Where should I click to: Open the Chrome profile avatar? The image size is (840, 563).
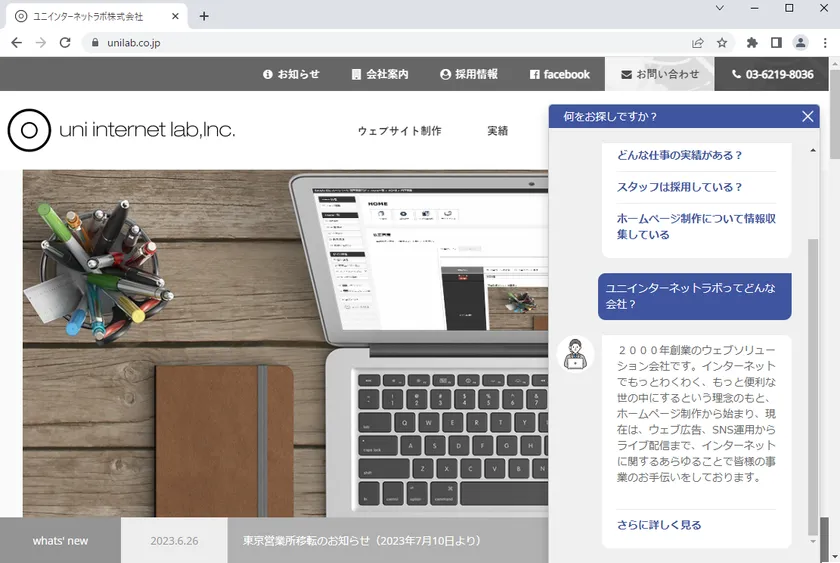(x=800, y=43)
